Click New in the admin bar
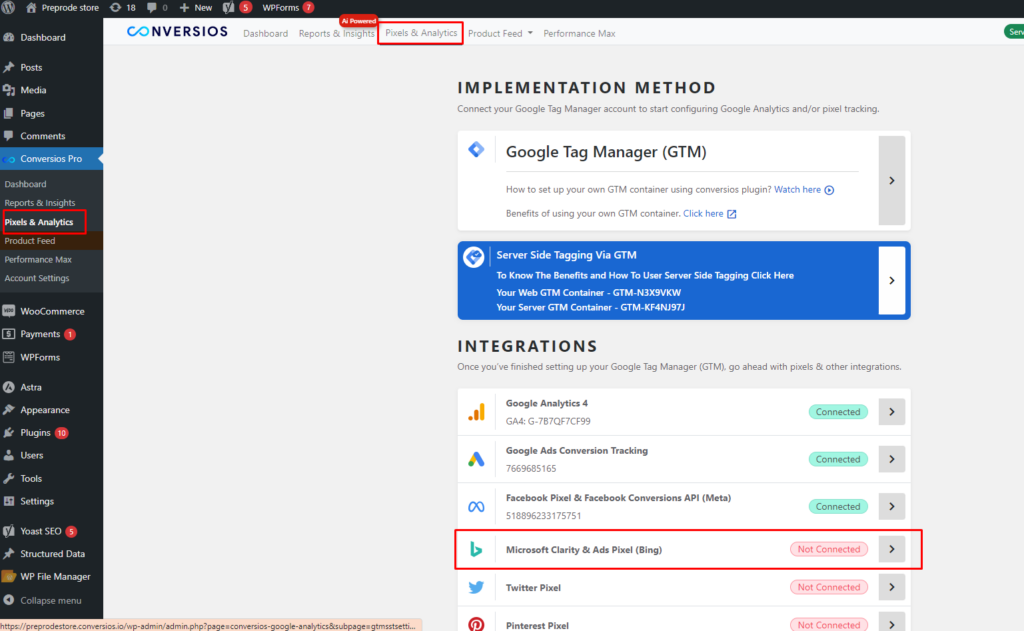Image resolution: width=1024 pixels, height=631 pixels. click(196, 8)
